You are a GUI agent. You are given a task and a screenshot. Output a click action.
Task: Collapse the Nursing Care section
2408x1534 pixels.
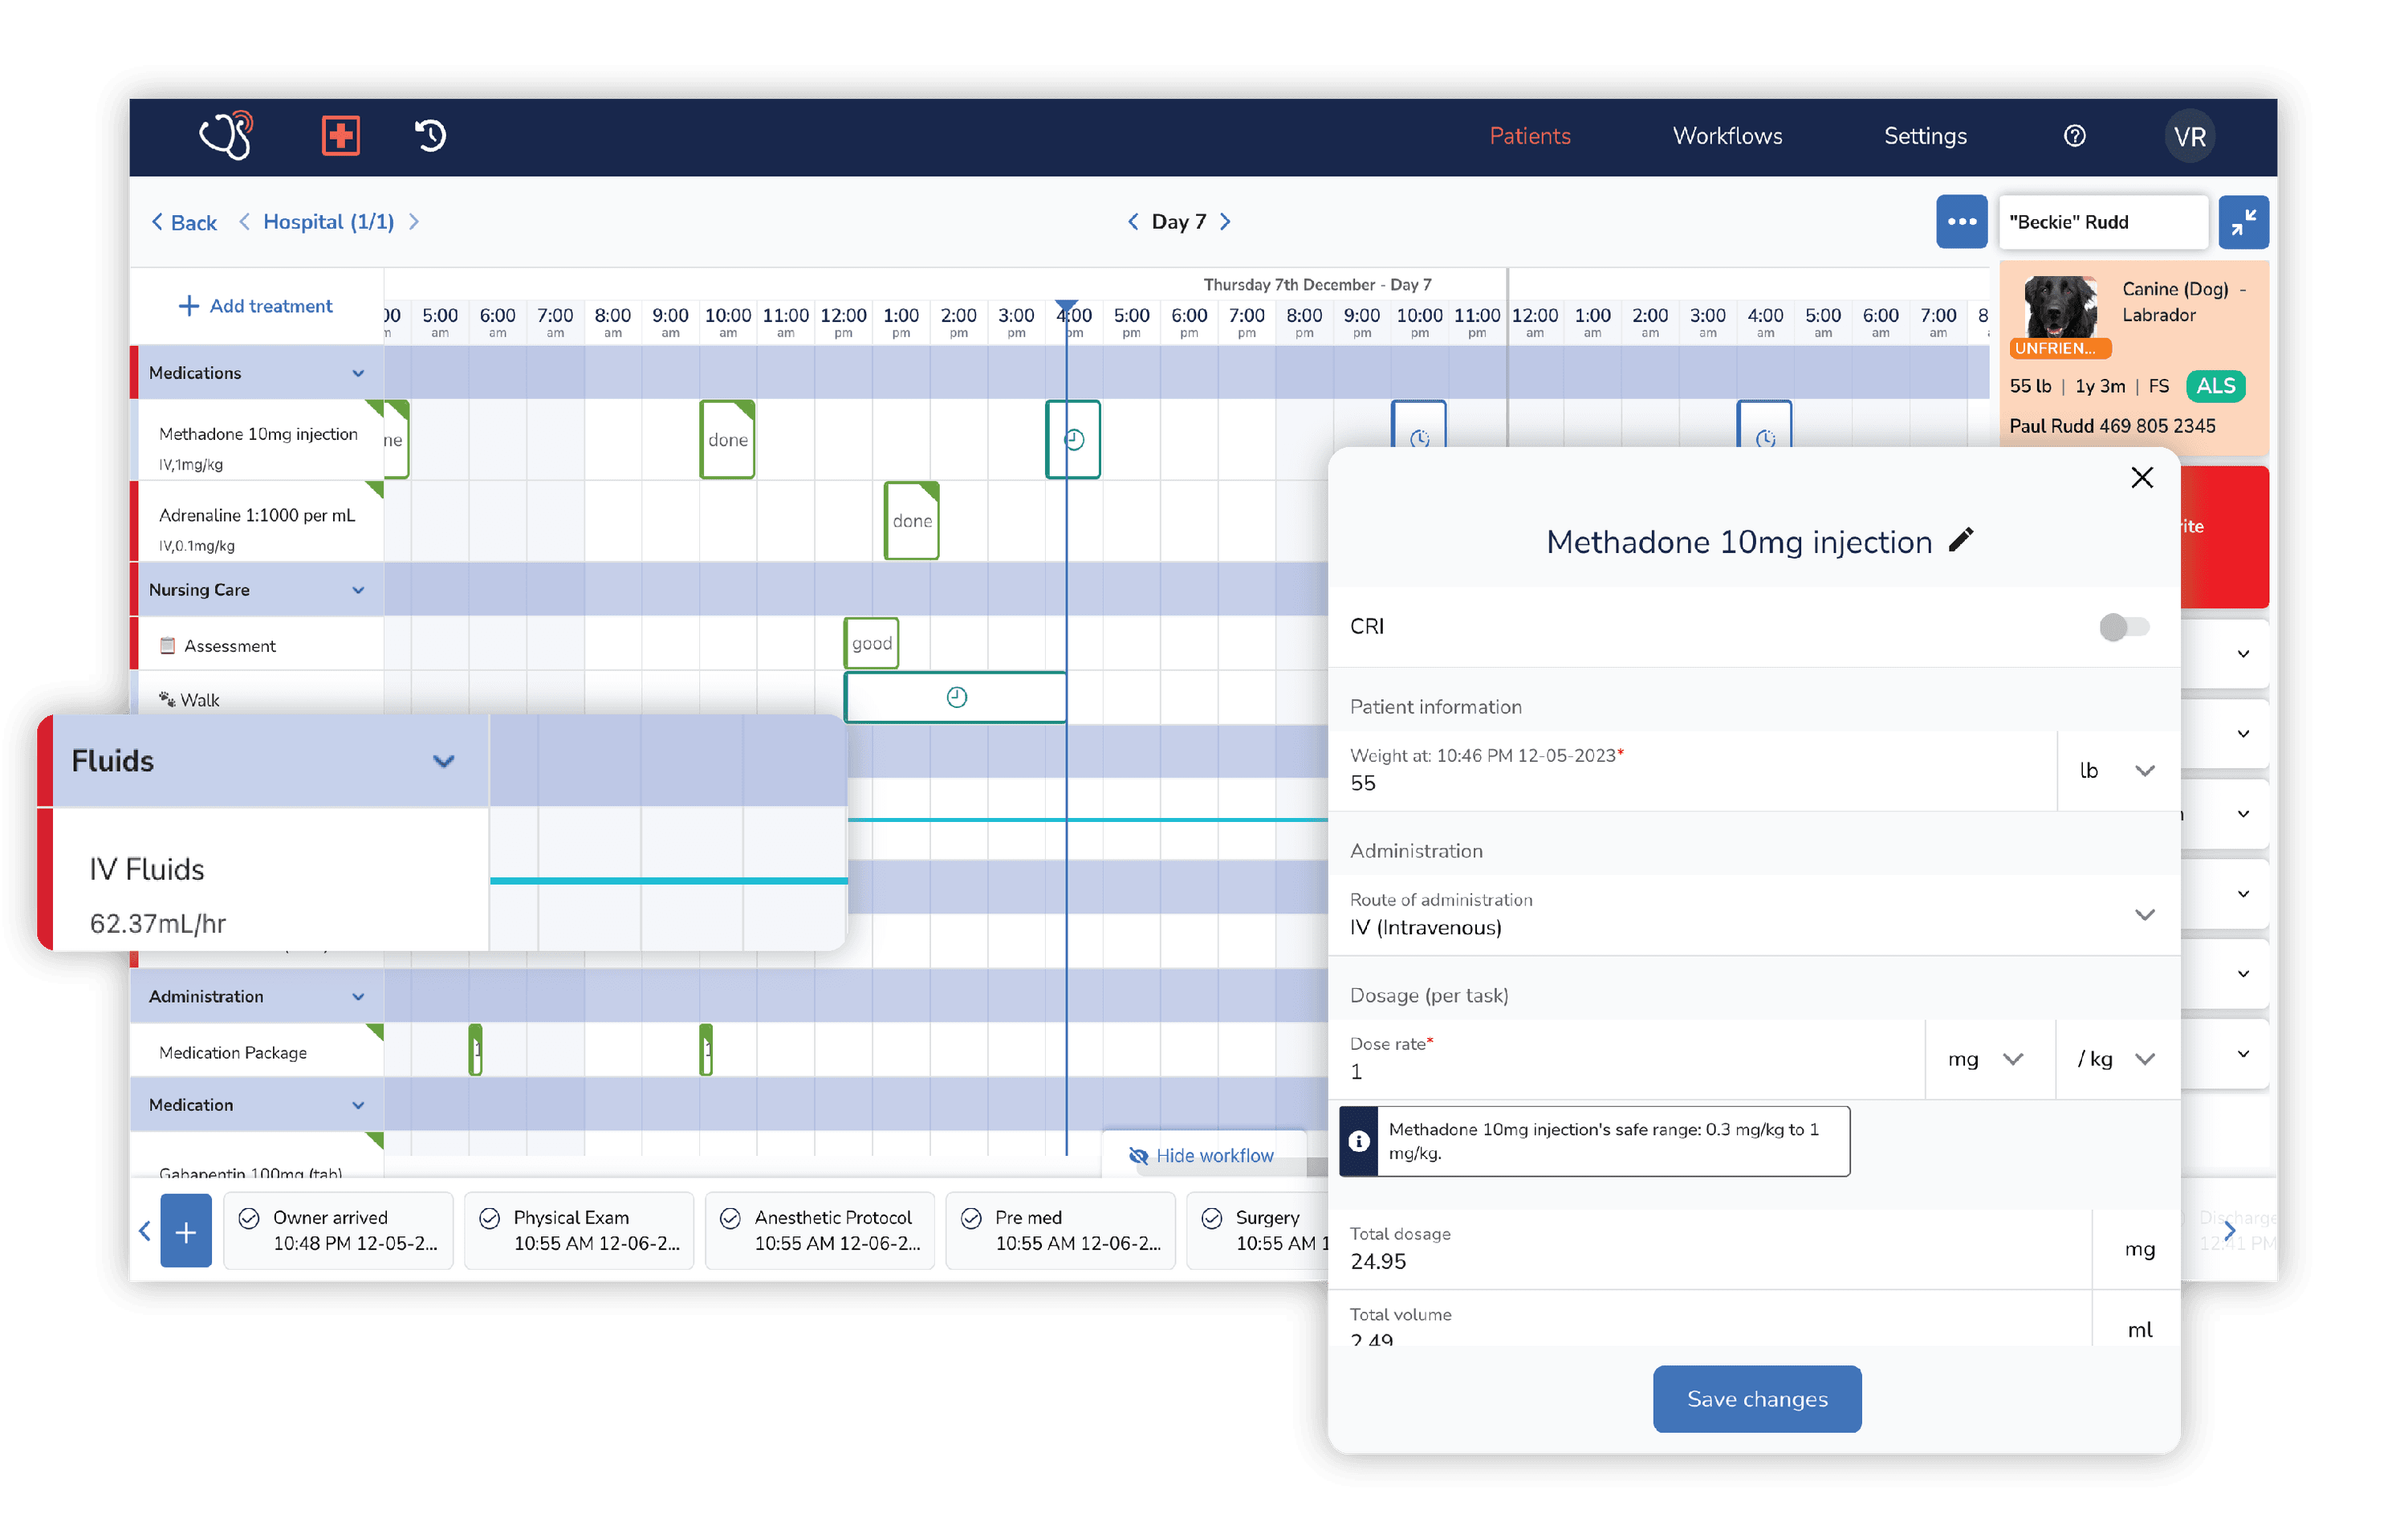358,591
